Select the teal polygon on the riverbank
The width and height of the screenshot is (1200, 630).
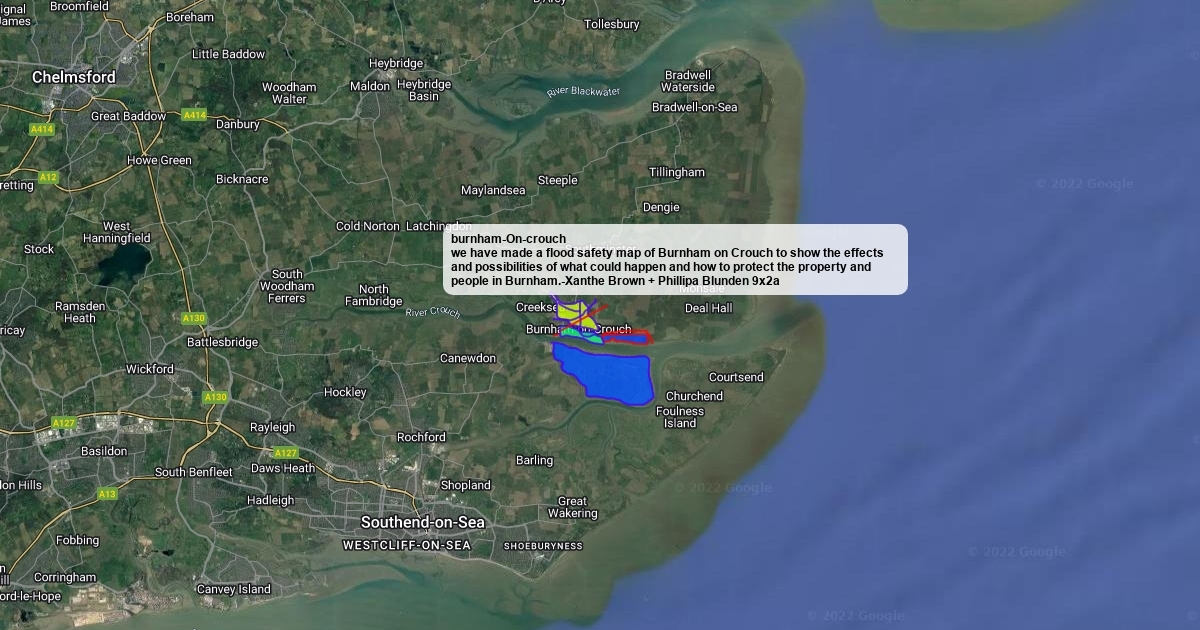pyautogui.click(x=594, y=340)
